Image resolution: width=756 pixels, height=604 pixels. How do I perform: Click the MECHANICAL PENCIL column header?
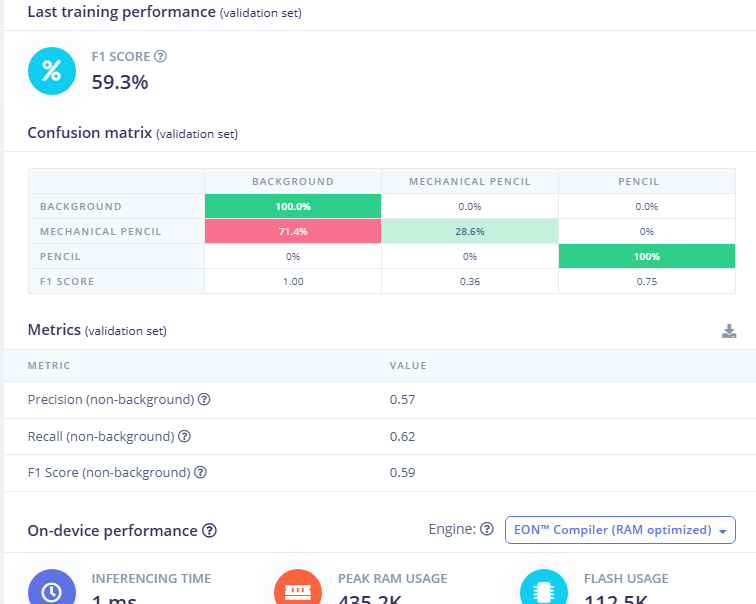469,182
